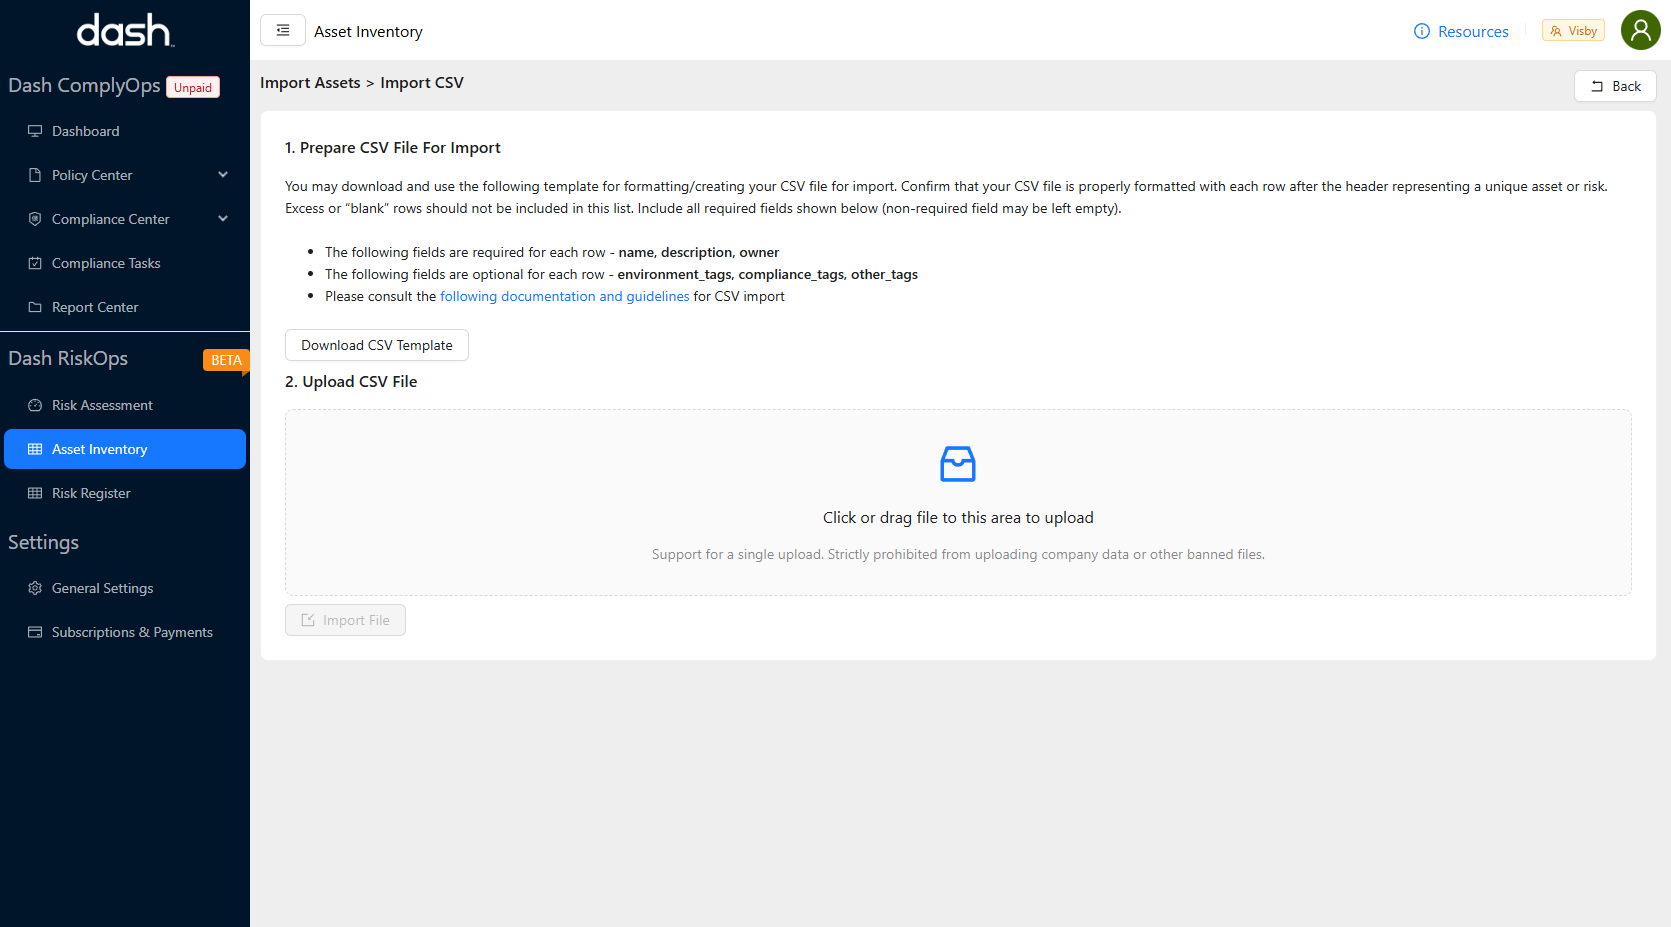
Task: Select the Risk Register grid icon
Action: coord(36,493)
